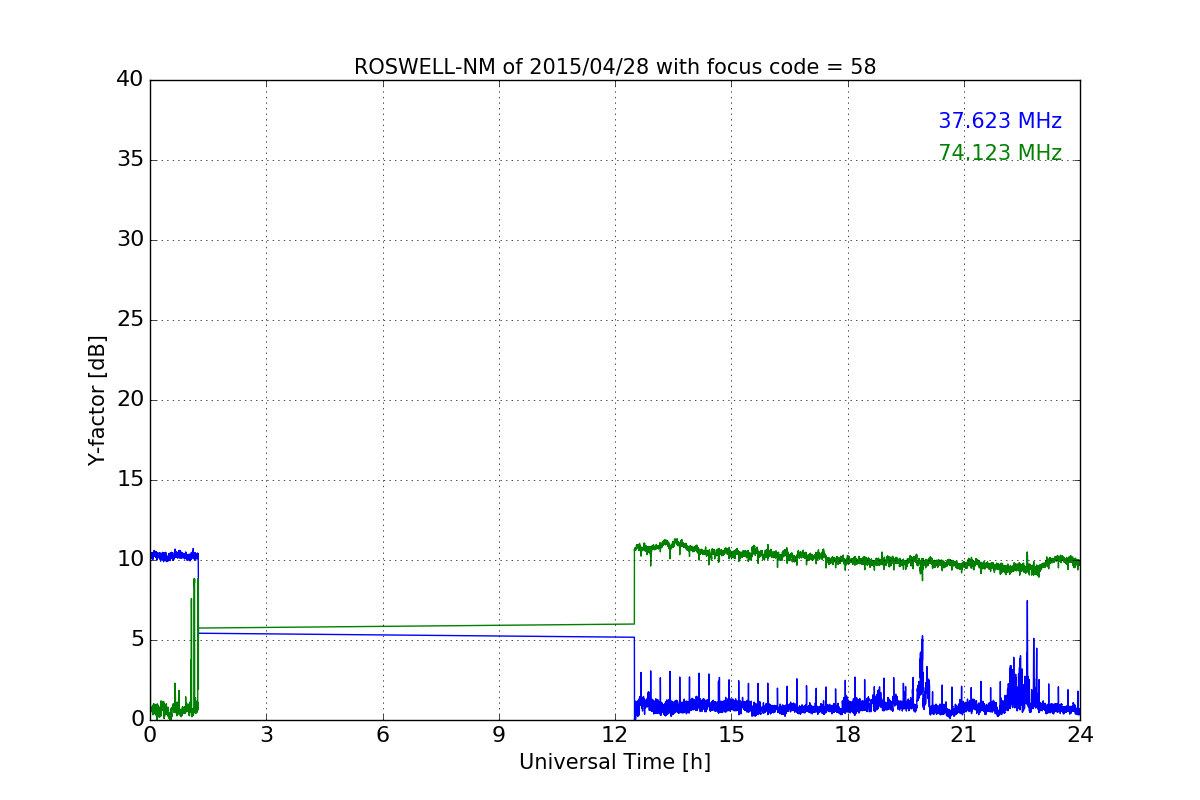
Task: Click the y-axis tick label 15
Action: [x=130, y=480]
